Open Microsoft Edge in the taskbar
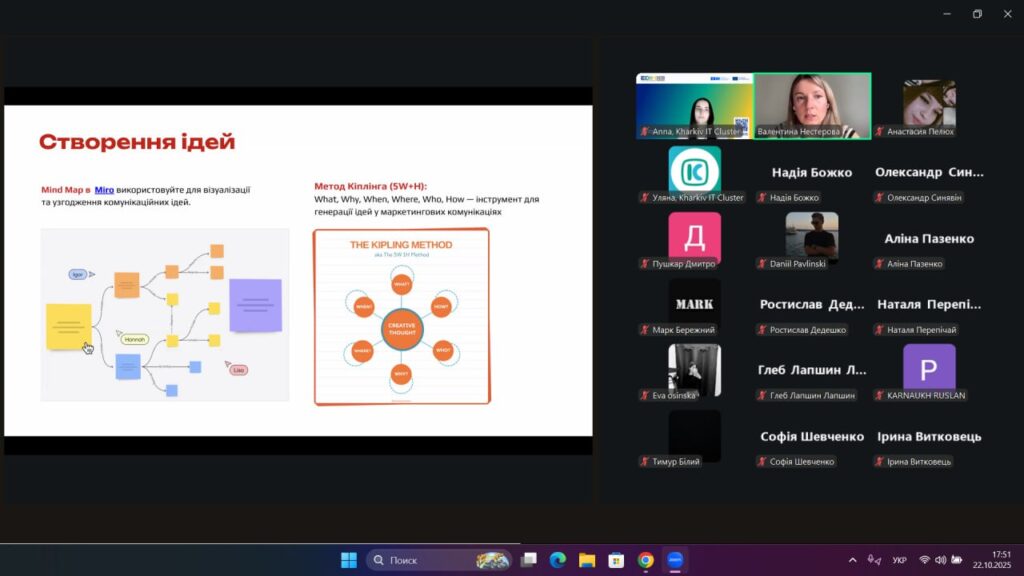The image size is (1024, 576). click(558, 560)
